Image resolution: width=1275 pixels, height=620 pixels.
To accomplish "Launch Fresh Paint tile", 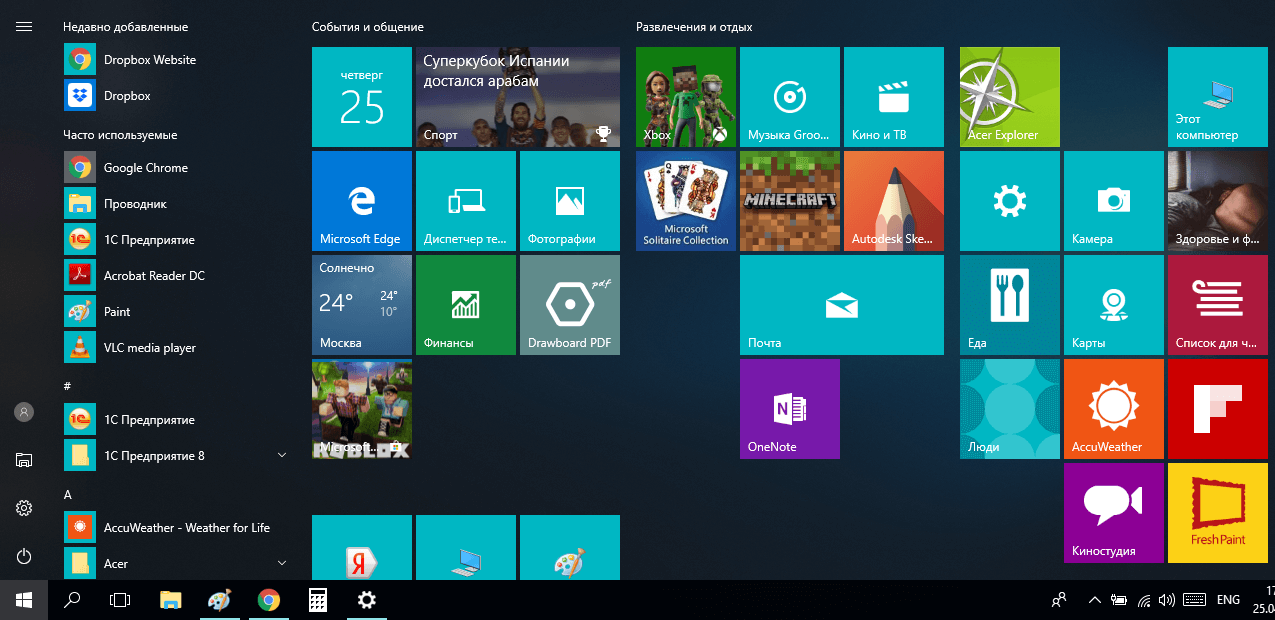I will (1217, 513).
